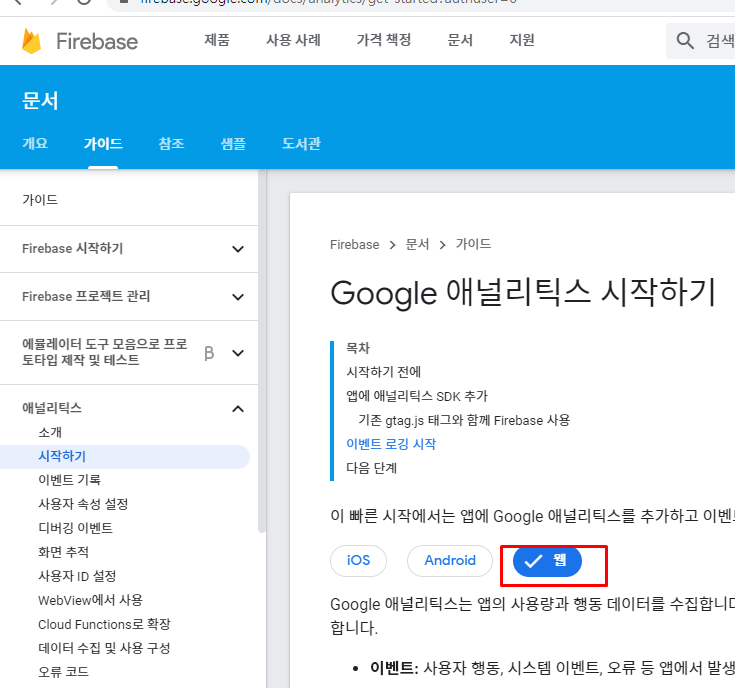Click the 목차 contents heading
The image size is (735, 688).
pos(358,348)
